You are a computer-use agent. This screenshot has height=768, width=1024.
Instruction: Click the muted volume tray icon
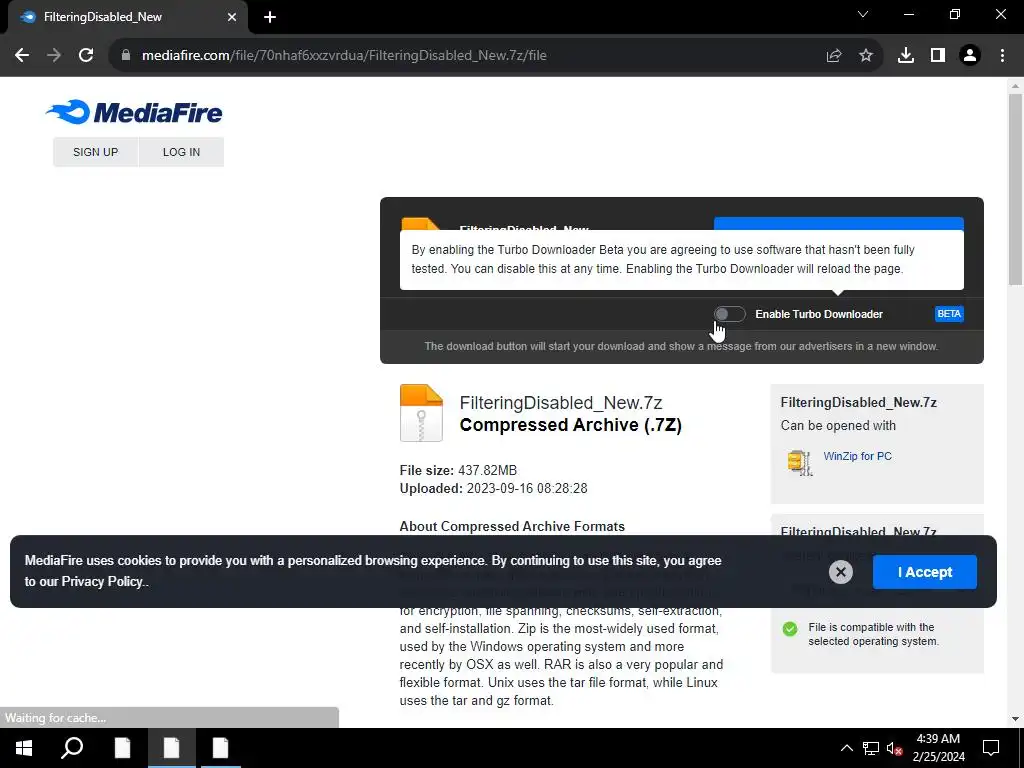click(x=894, y=748)
